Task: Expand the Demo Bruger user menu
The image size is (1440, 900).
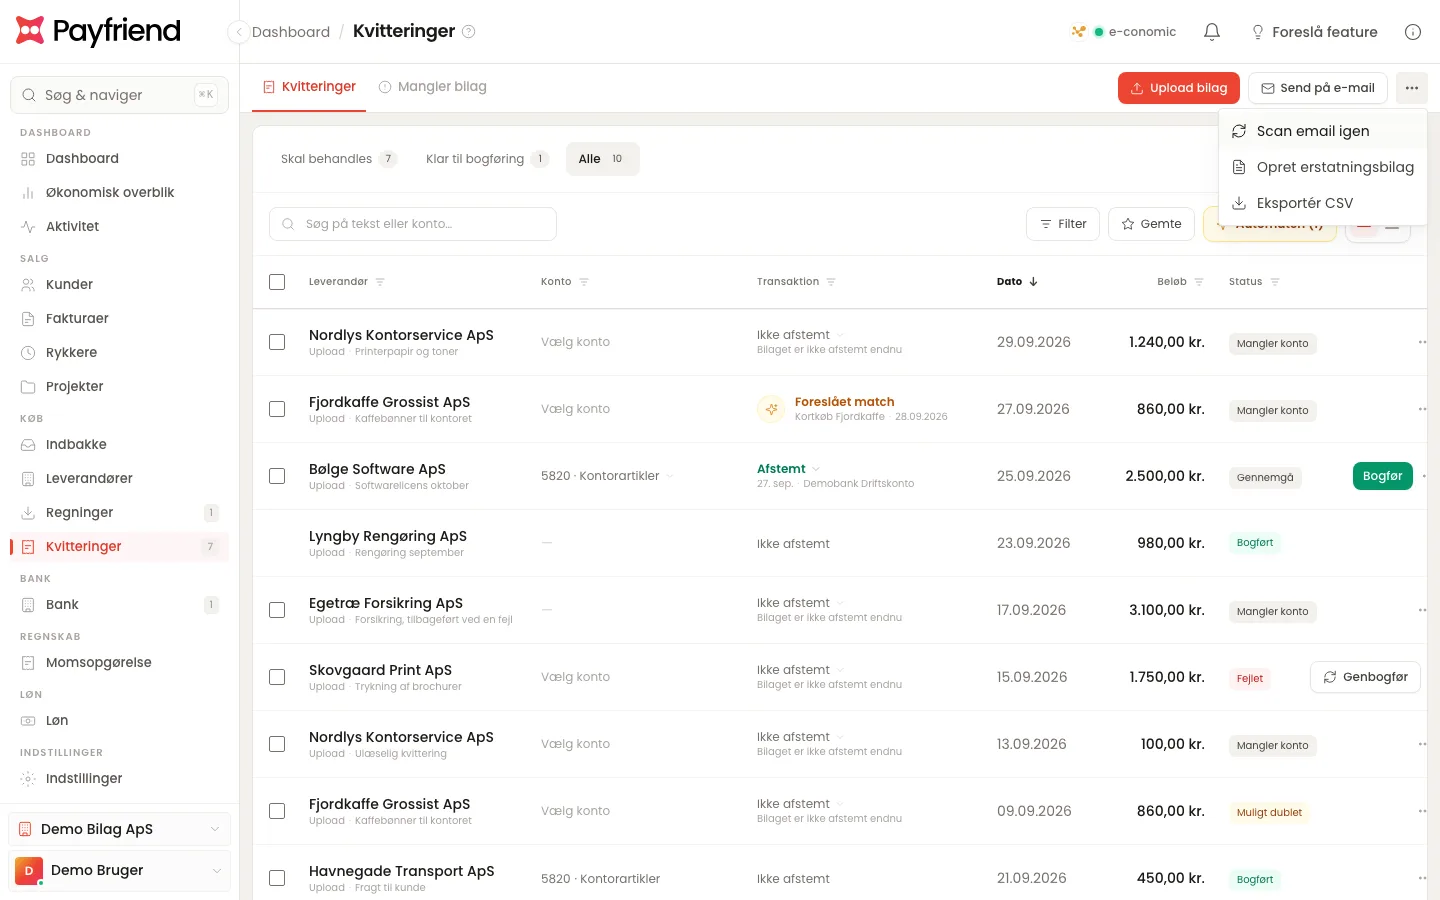Action: [x=120, y=871]
